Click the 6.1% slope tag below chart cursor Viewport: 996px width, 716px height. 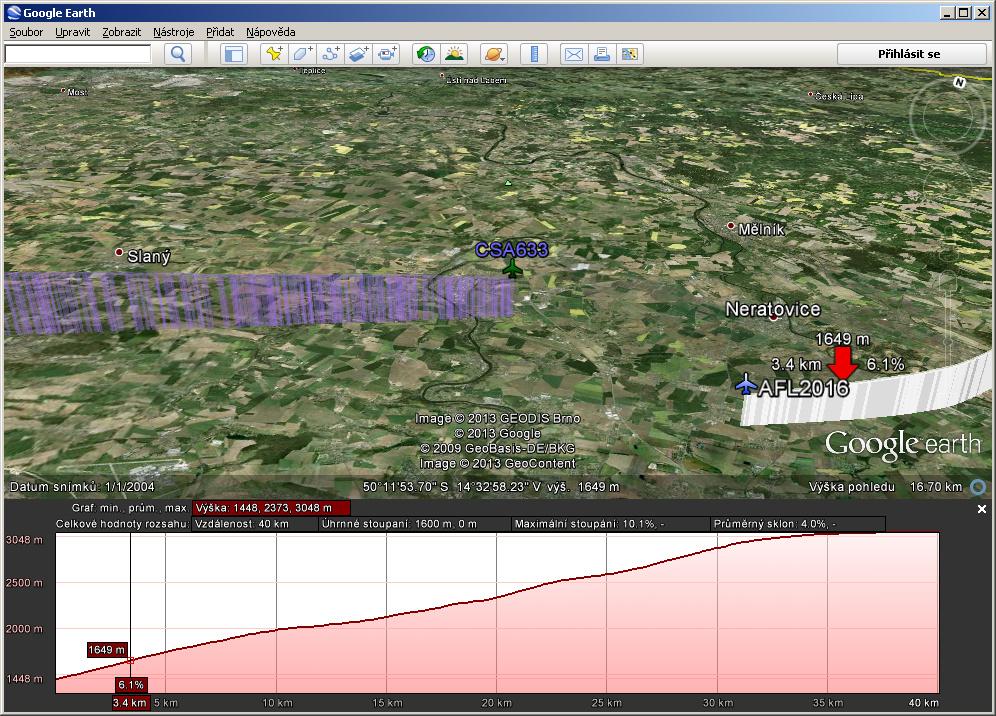(x=131, y=685)
